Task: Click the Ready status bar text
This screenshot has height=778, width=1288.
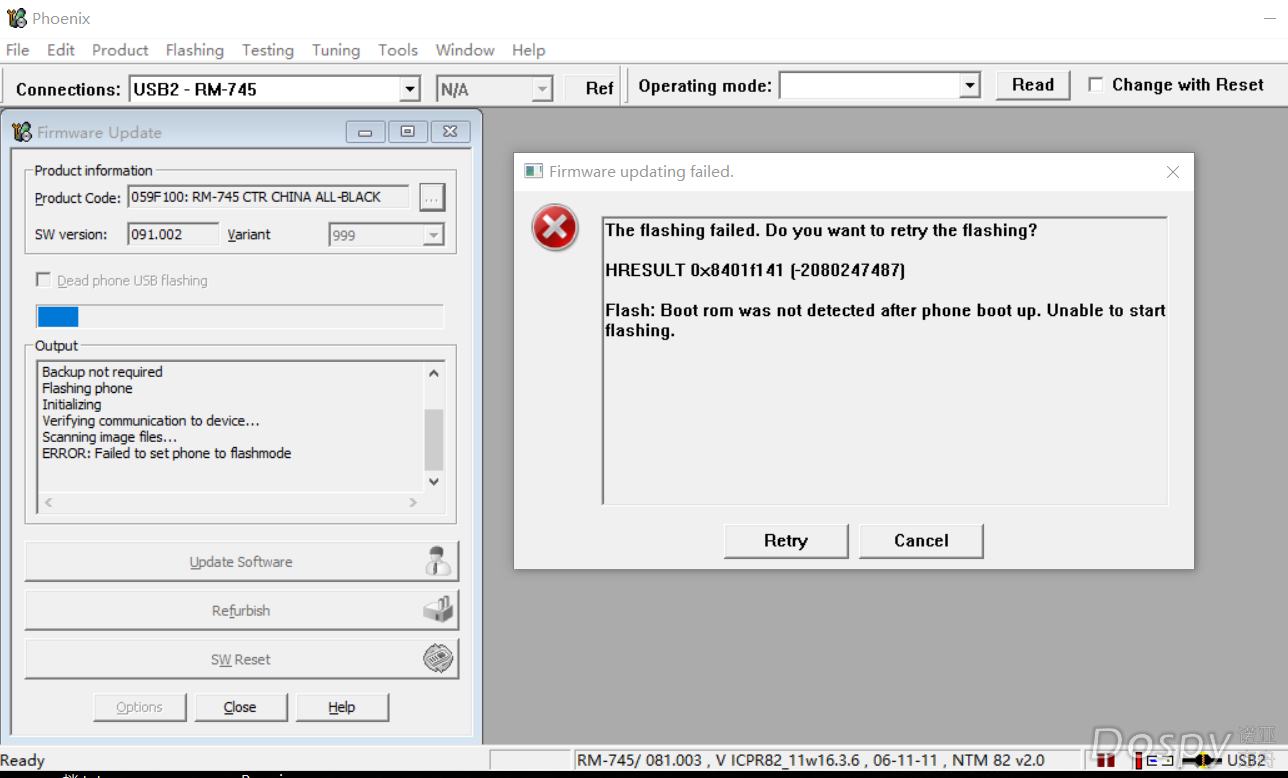Action: (23, 760)
